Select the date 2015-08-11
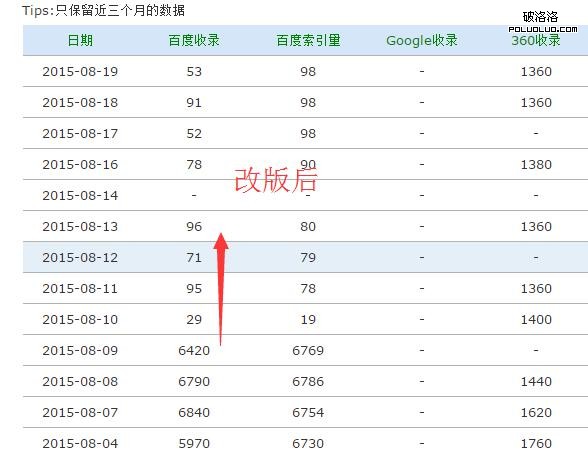This screenshot has height=455, width=588. 80,288
